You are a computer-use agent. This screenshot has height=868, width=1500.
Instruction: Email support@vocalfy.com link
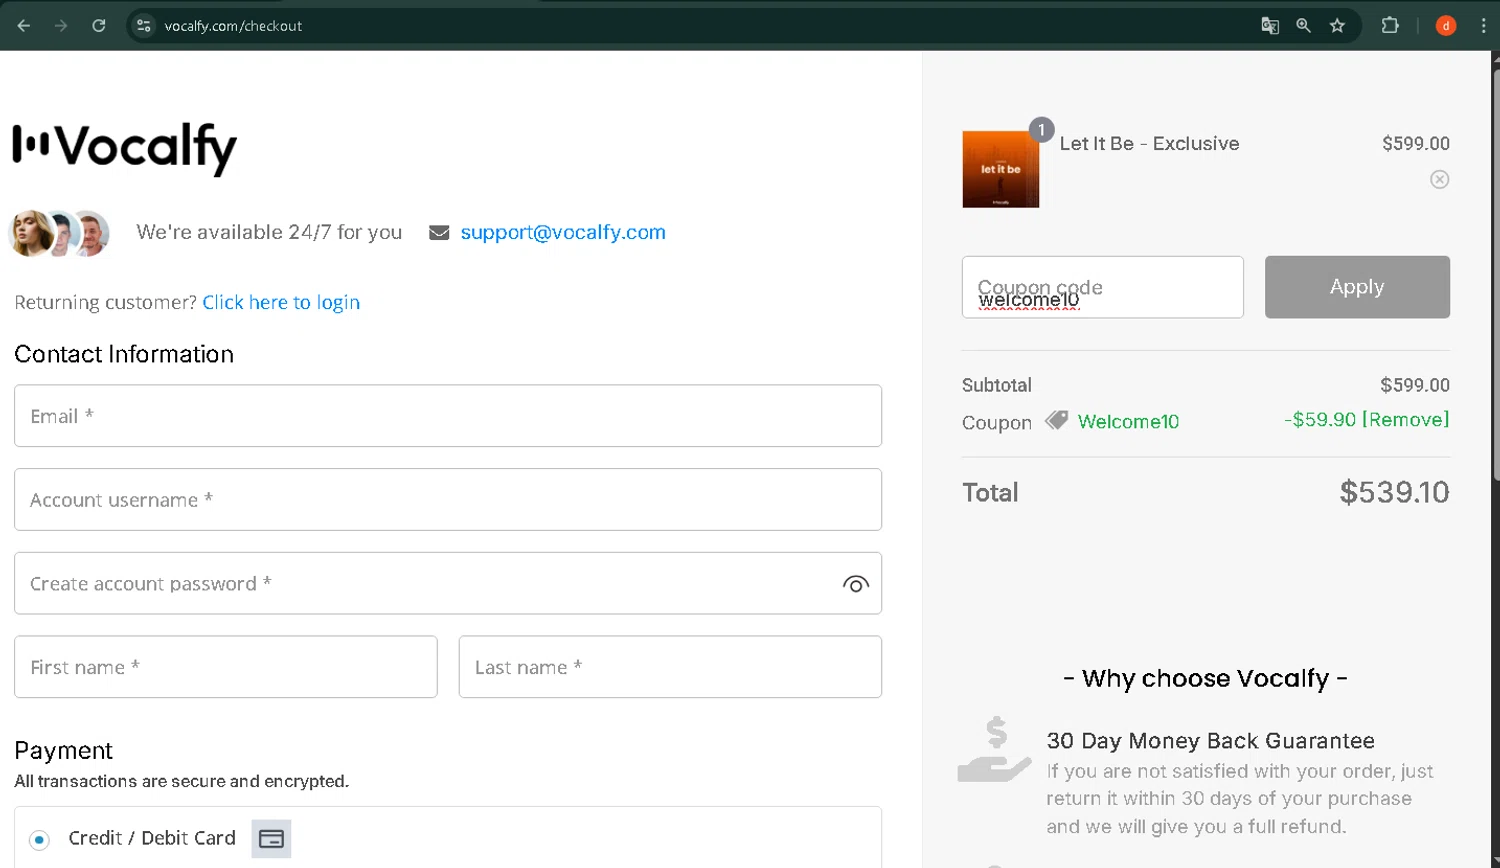click(563, 232)
